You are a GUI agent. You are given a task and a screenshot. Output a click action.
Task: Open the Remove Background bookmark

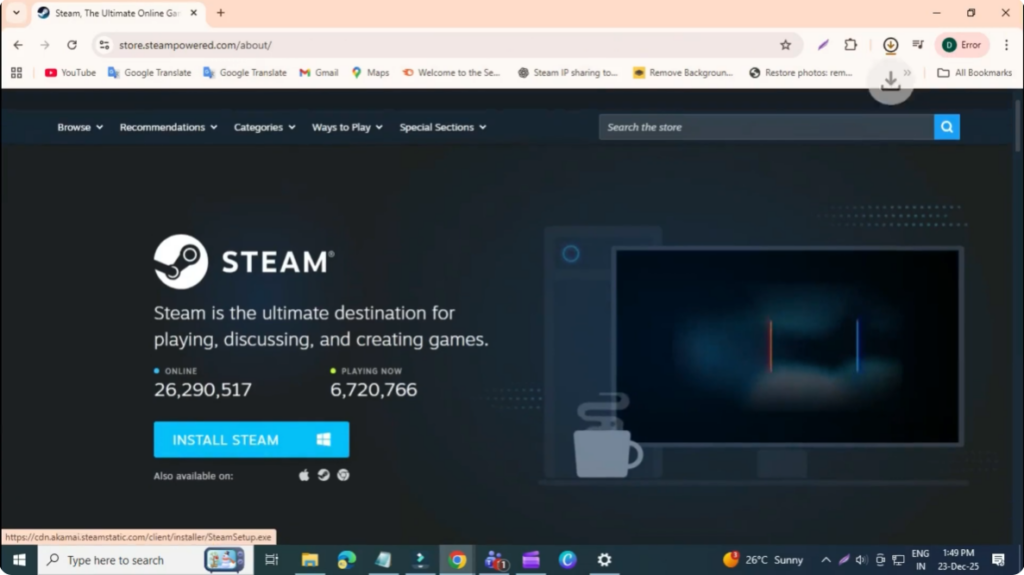[683, 73]
